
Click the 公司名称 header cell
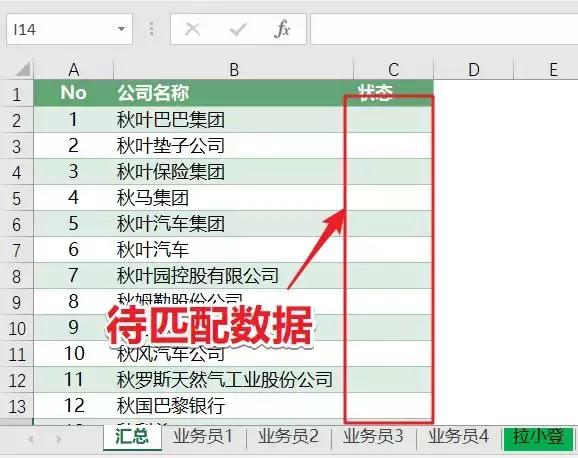(234, 93)
